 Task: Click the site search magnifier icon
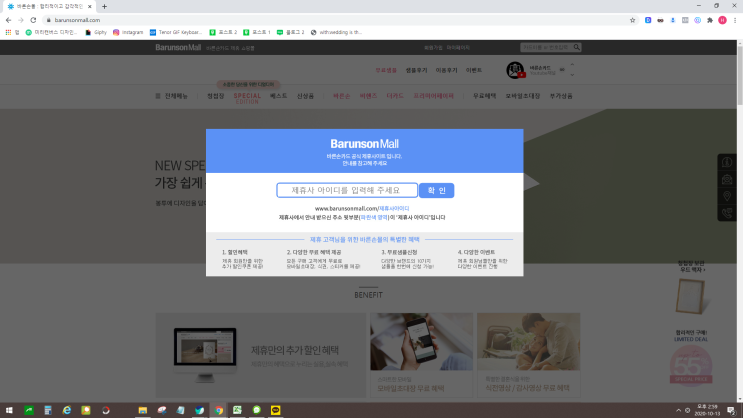click(577, 47)
